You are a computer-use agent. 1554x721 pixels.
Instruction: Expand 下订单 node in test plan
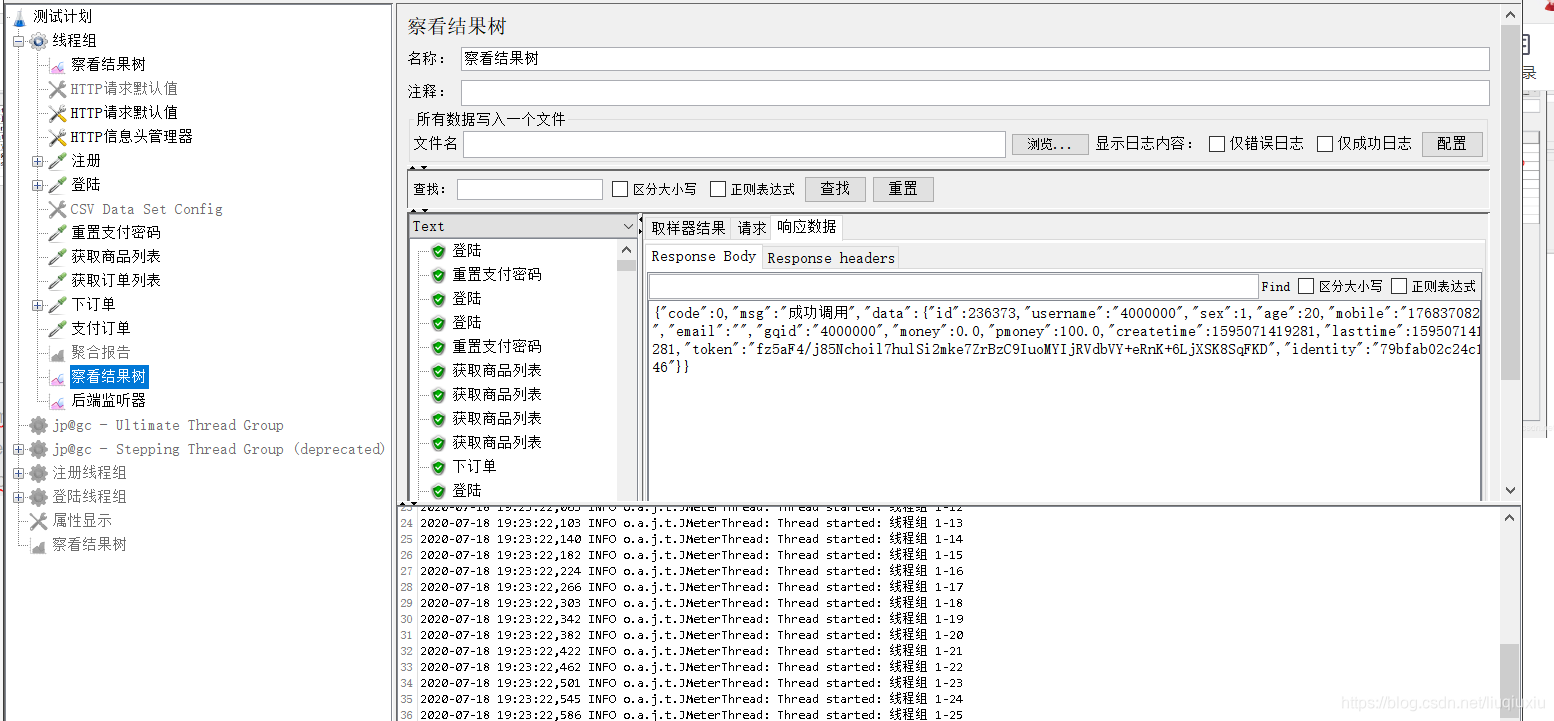(x=37, y=305)
